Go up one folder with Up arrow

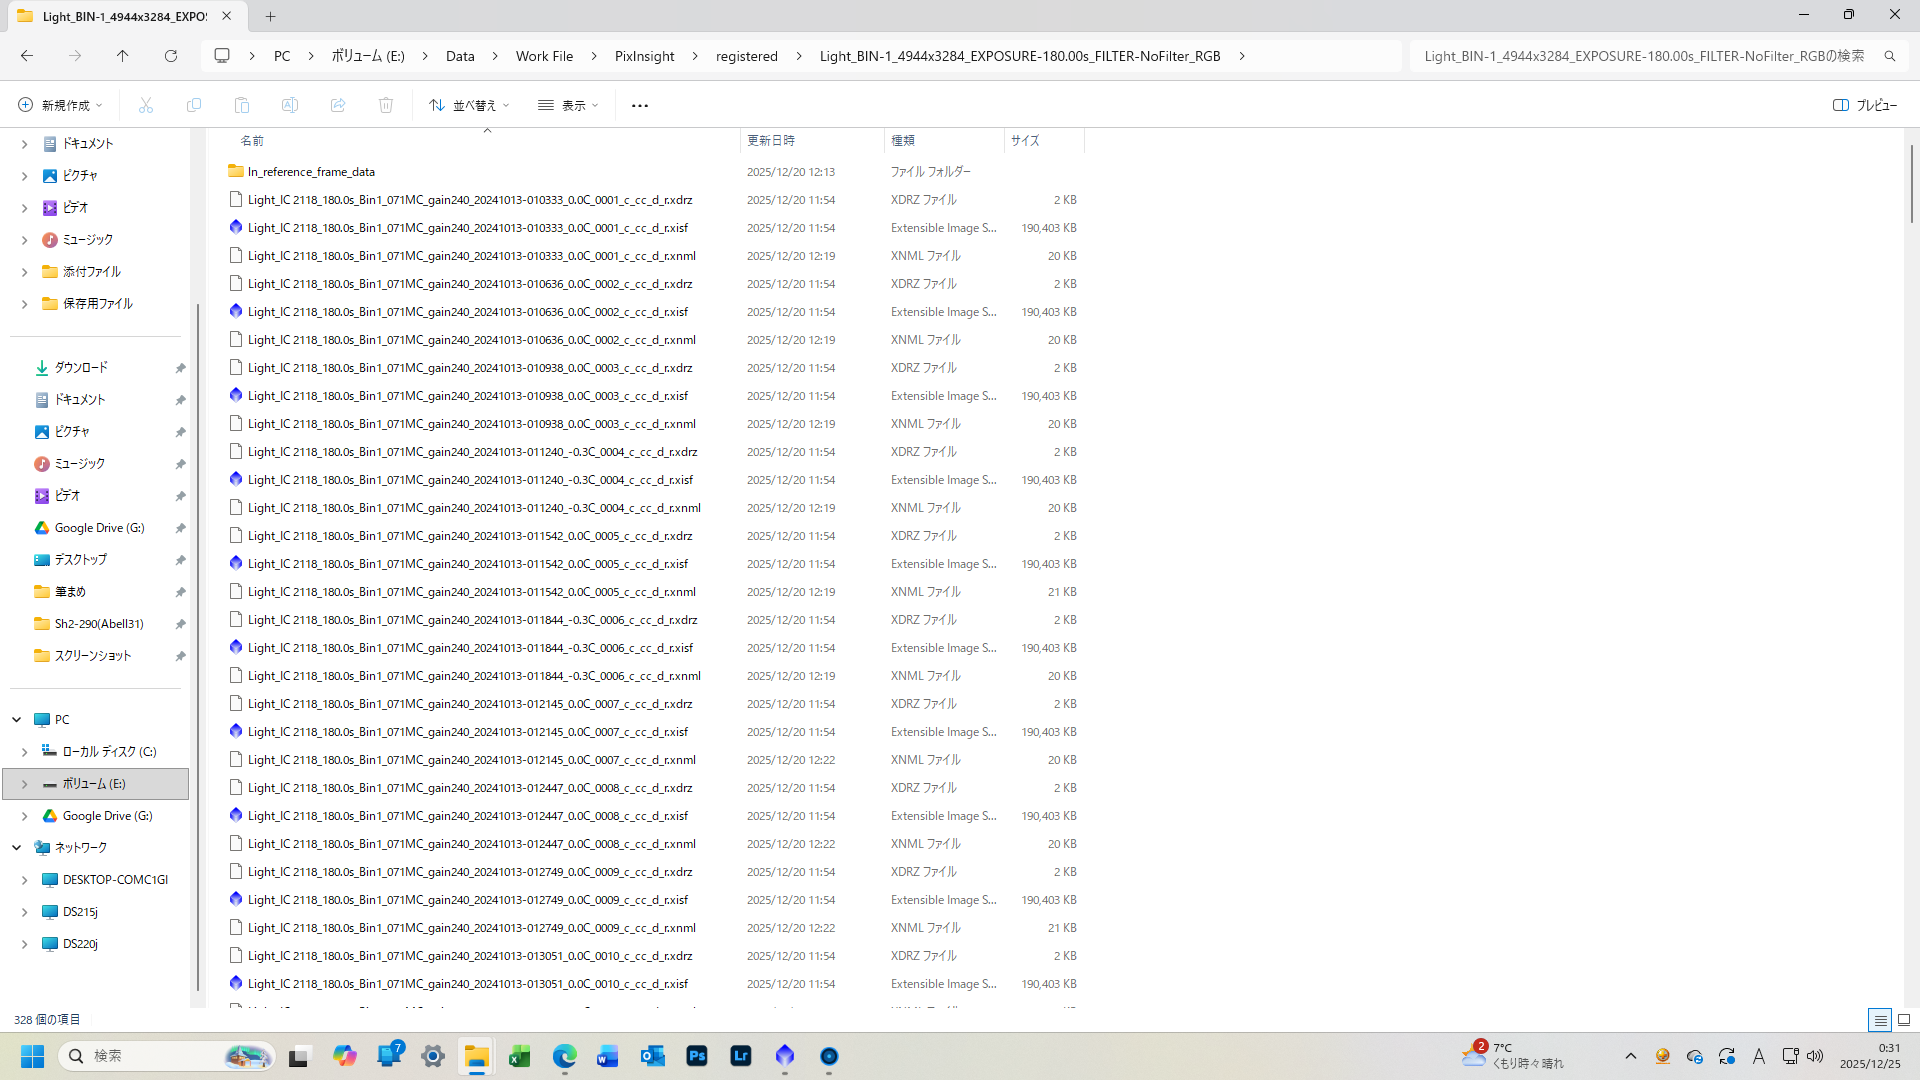tap(123, 56)
